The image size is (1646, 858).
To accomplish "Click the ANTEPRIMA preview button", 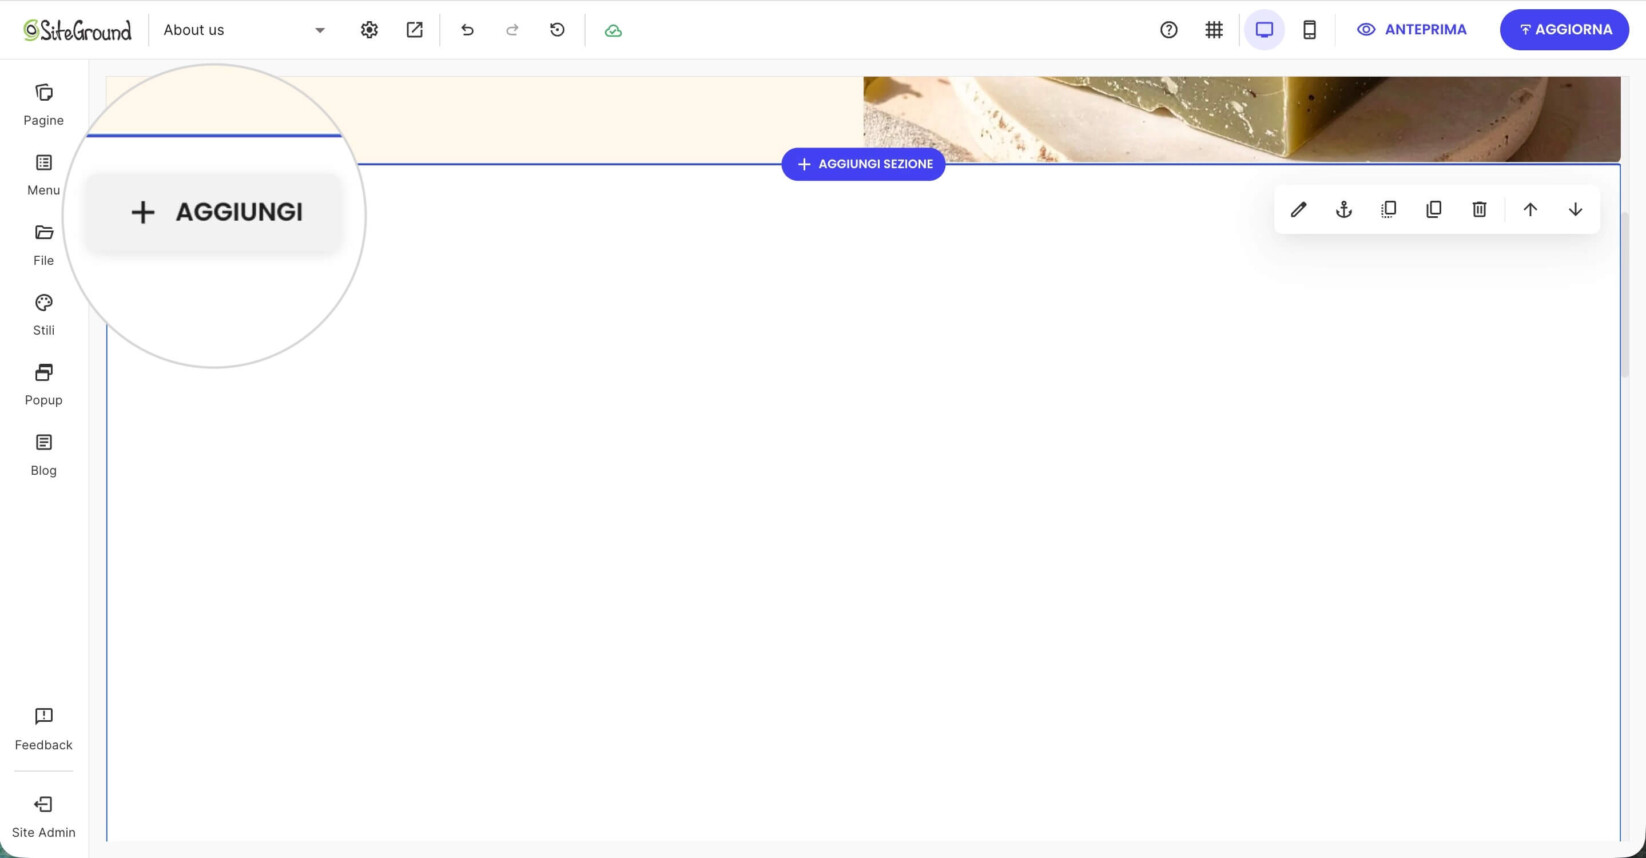I will [1411, 30].
